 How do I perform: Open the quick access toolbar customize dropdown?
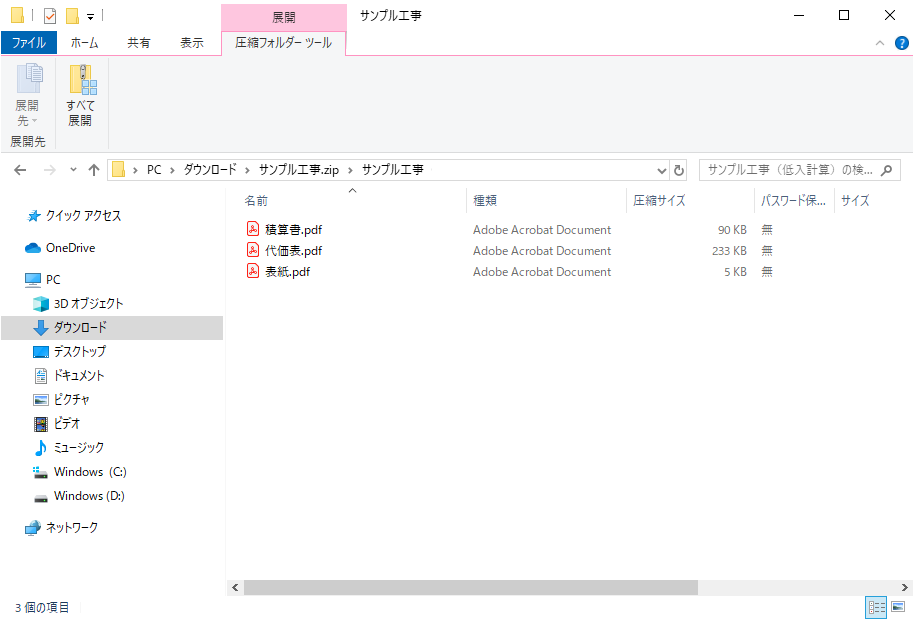(x=90, y=17)
